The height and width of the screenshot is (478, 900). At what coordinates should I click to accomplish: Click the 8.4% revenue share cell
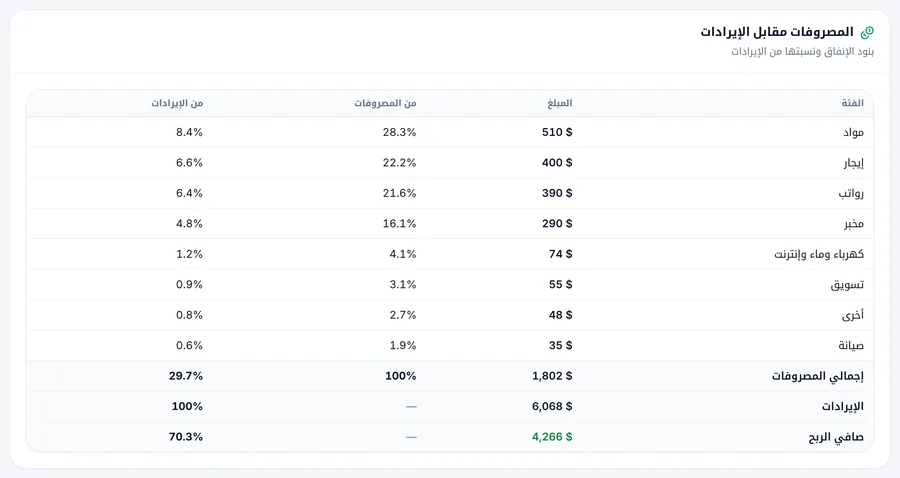[189, 132]
